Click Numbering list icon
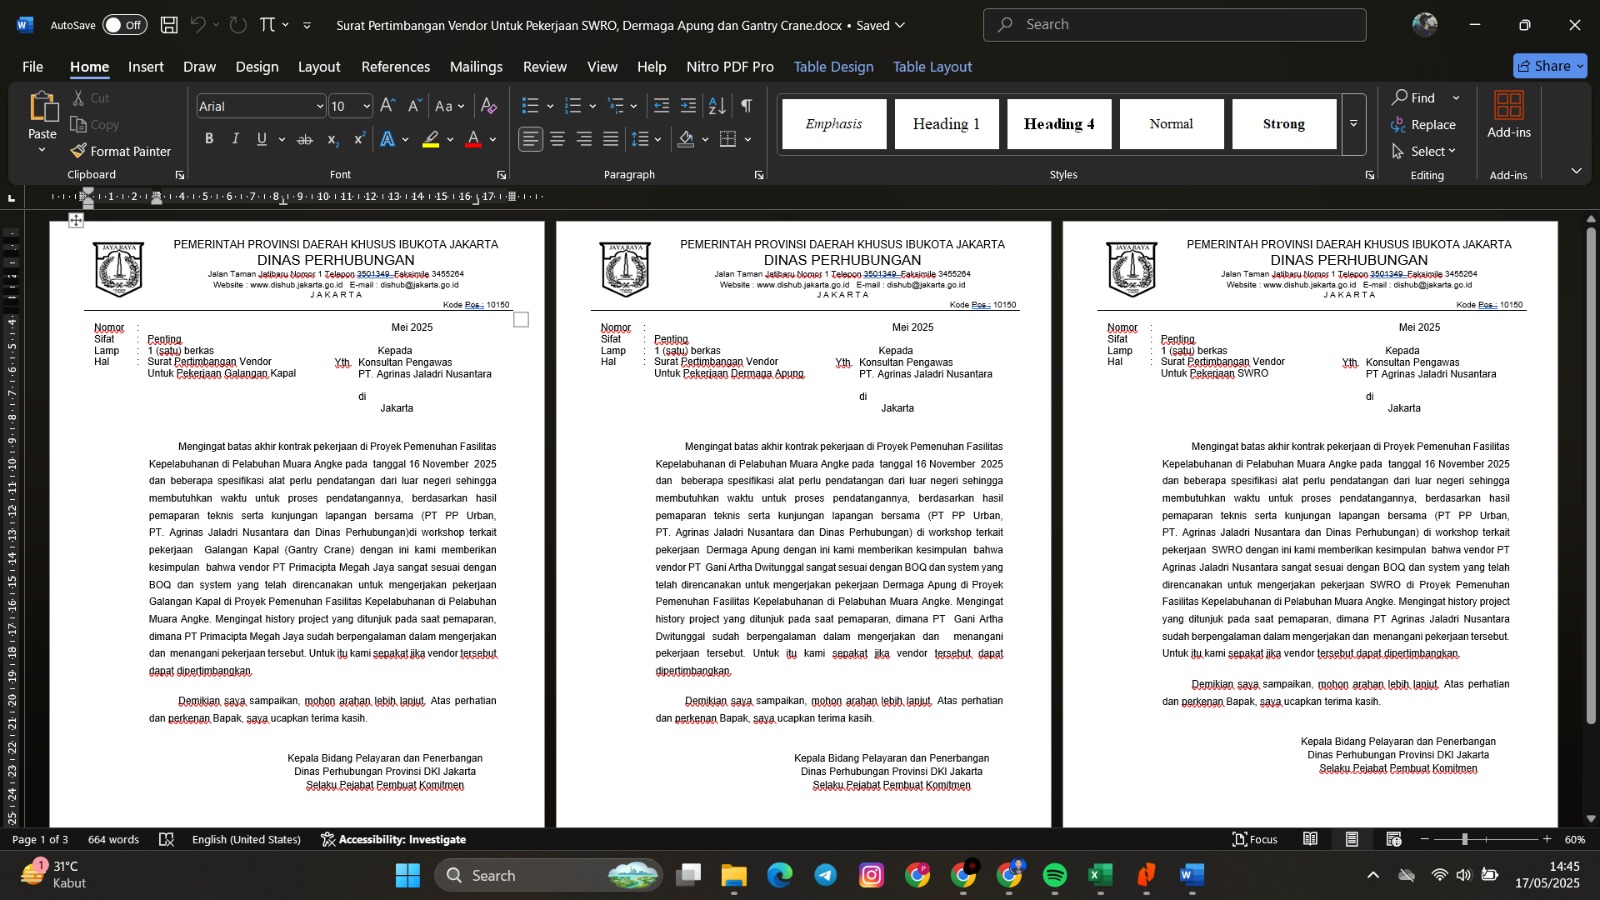This screenshot has width=1600, height=900. (x=573, y=105)
